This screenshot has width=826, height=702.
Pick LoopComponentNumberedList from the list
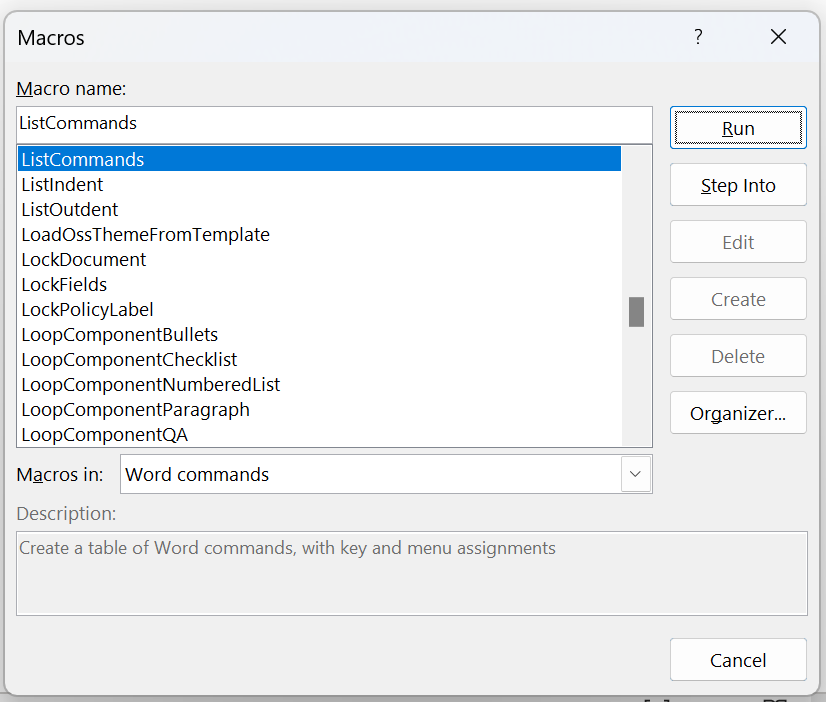[x=319, y=384]
